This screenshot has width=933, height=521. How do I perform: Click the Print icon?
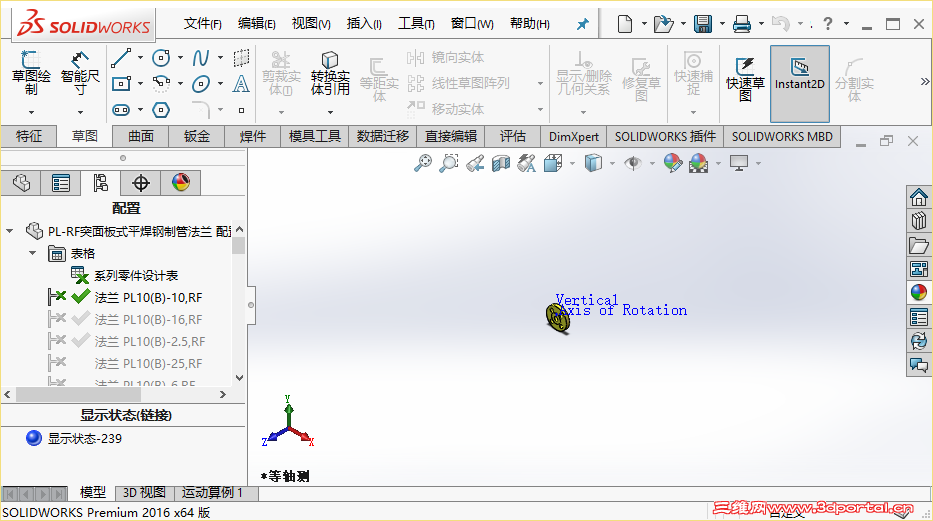click(741, 24)
